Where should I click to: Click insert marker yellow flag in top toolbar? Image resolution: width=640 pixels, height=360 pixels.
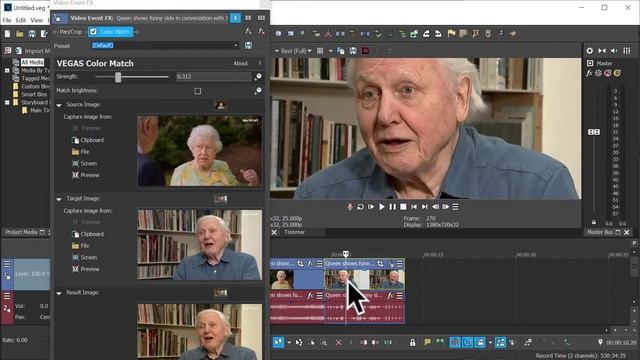(451, 33)
